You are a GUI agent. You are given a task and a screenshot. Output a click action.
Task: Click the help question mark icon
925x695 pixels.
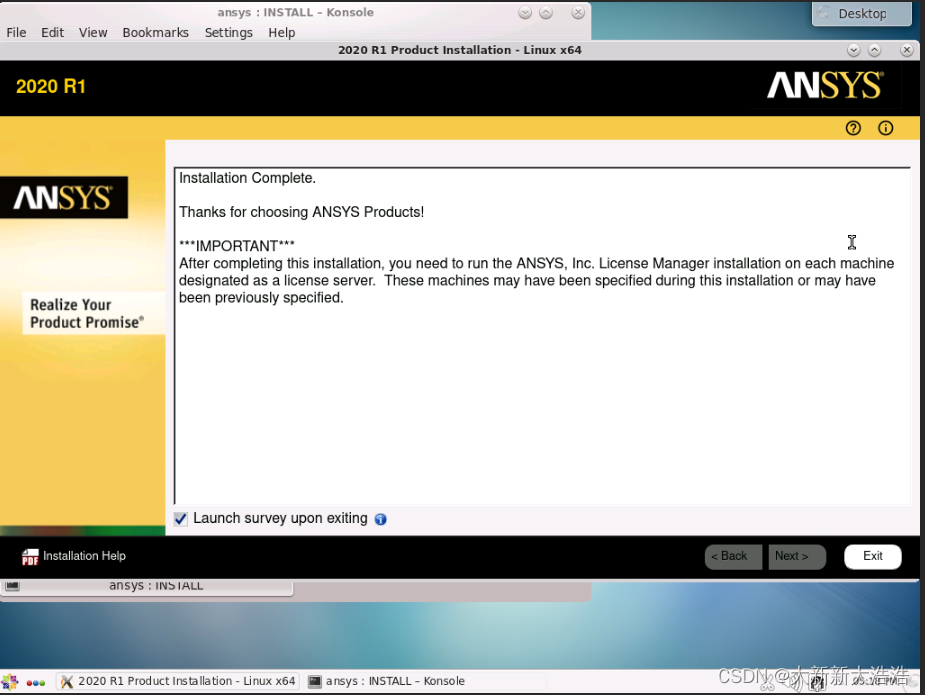853,128
